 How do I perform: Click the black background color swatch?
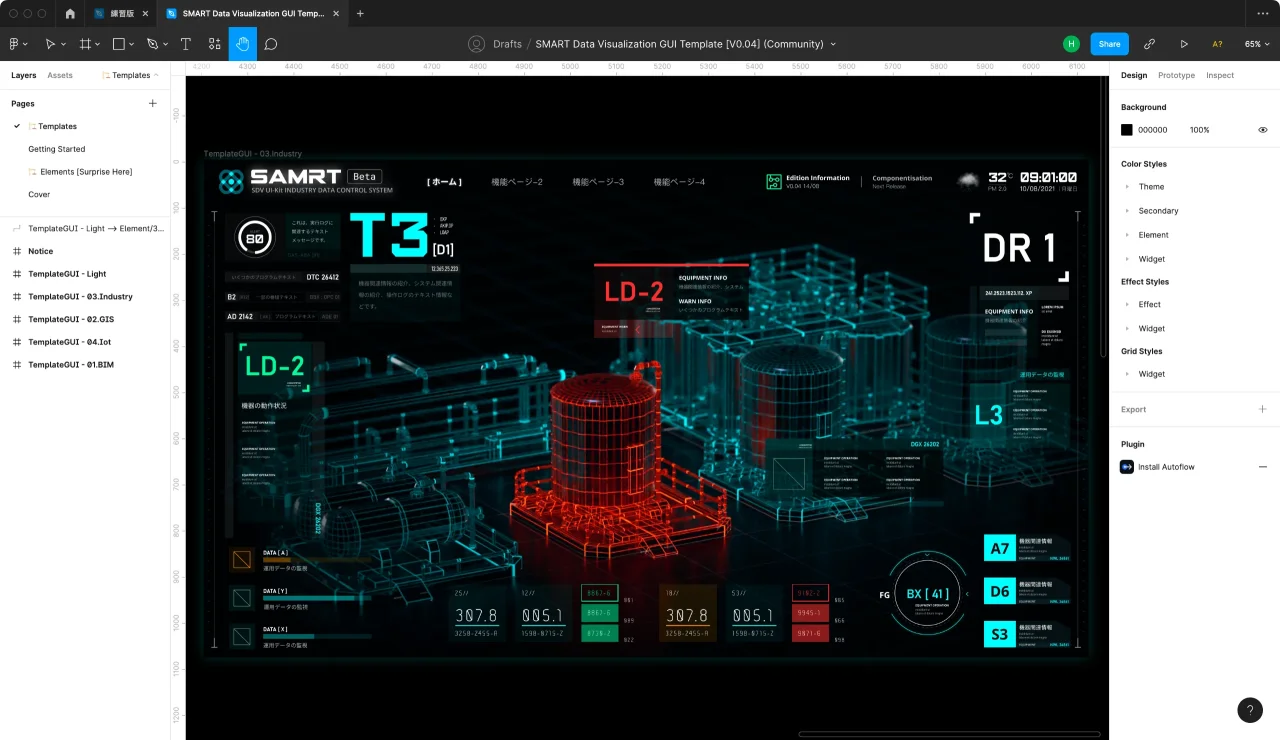coord(1127,130)
